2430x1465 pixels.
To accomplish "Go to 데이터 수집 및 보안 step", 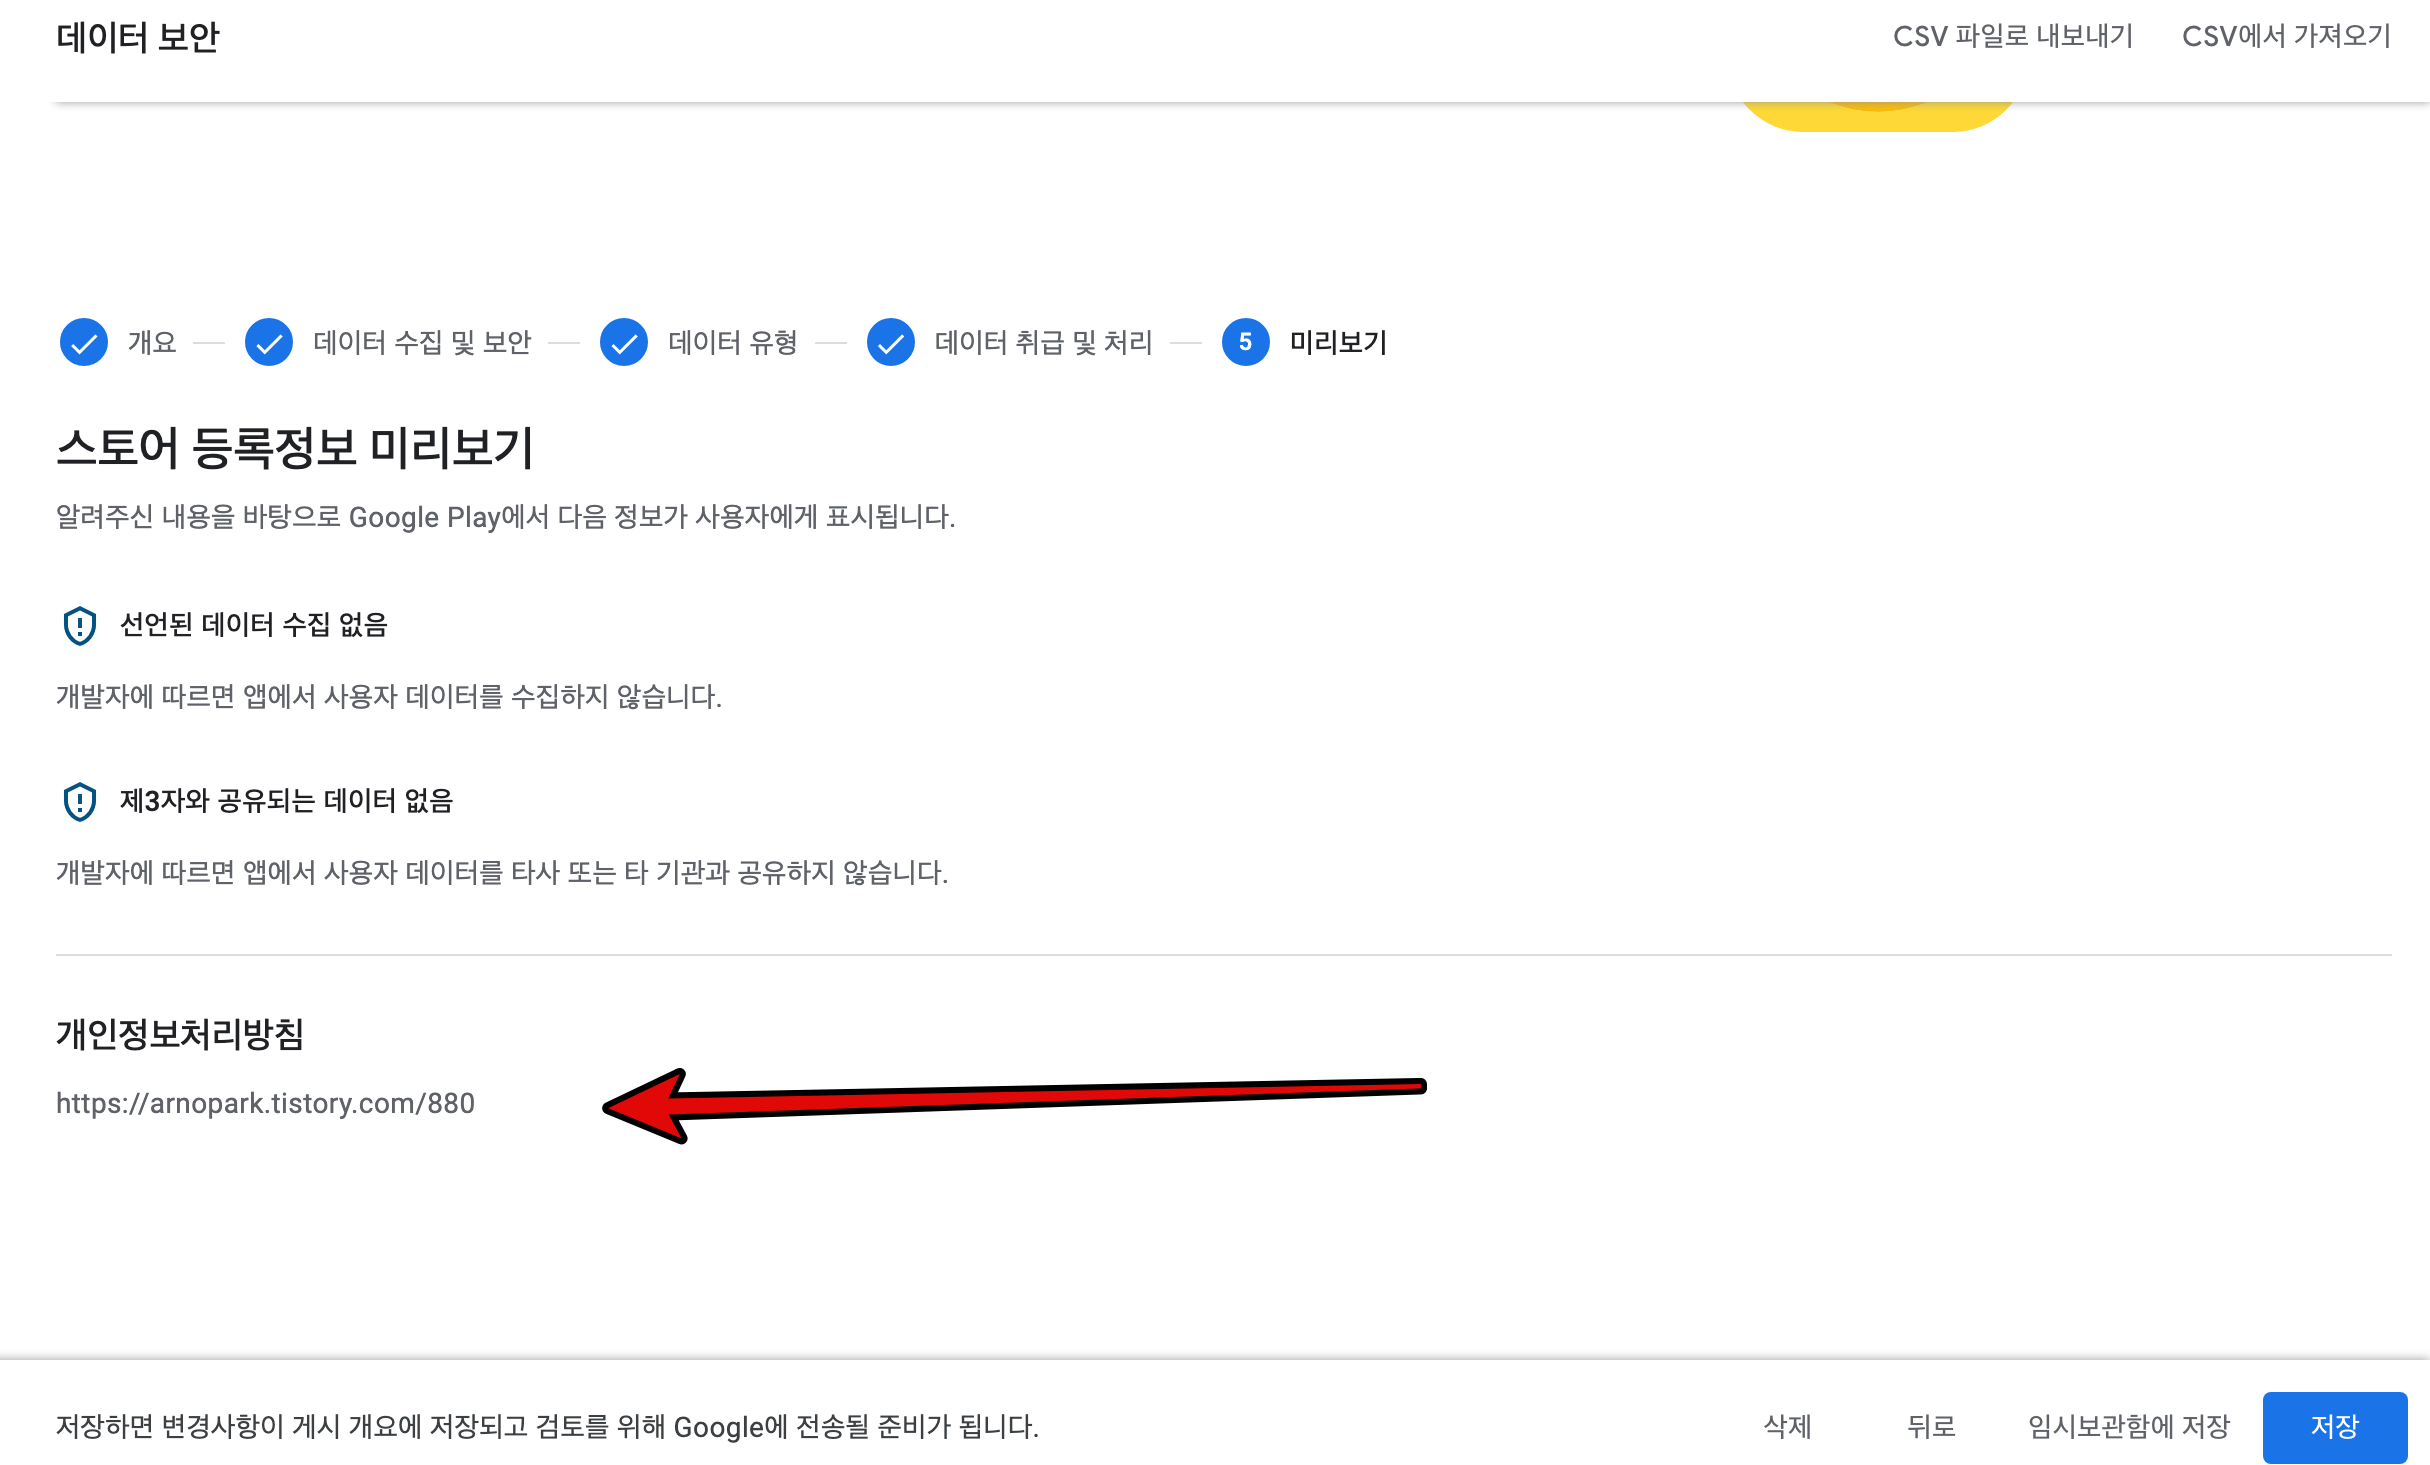I will click(x=422, y=343).
